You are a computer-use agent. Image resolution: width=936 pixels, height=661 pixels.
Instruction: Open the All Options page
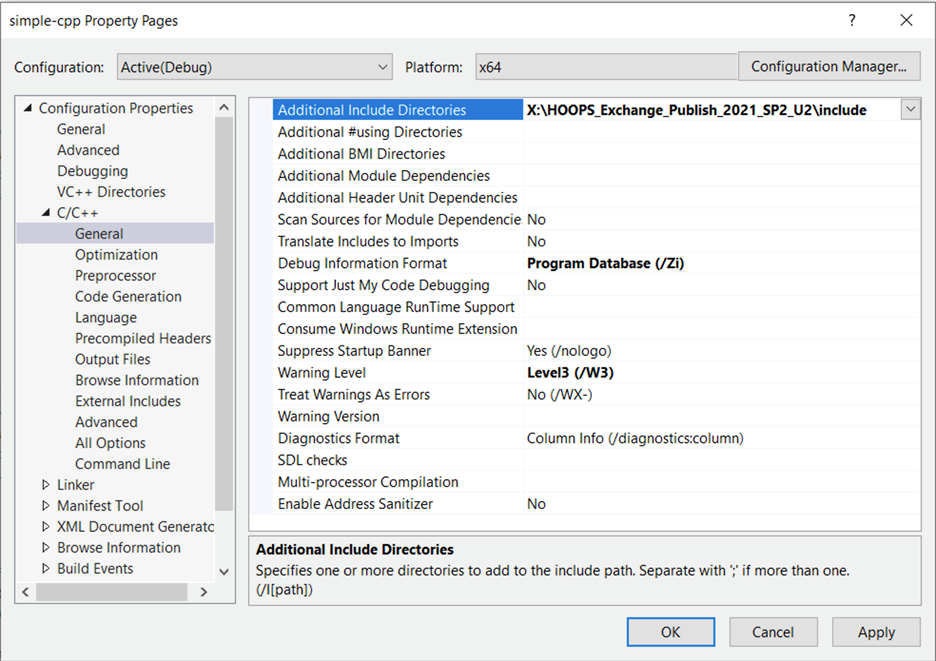(x=110, y=443)
